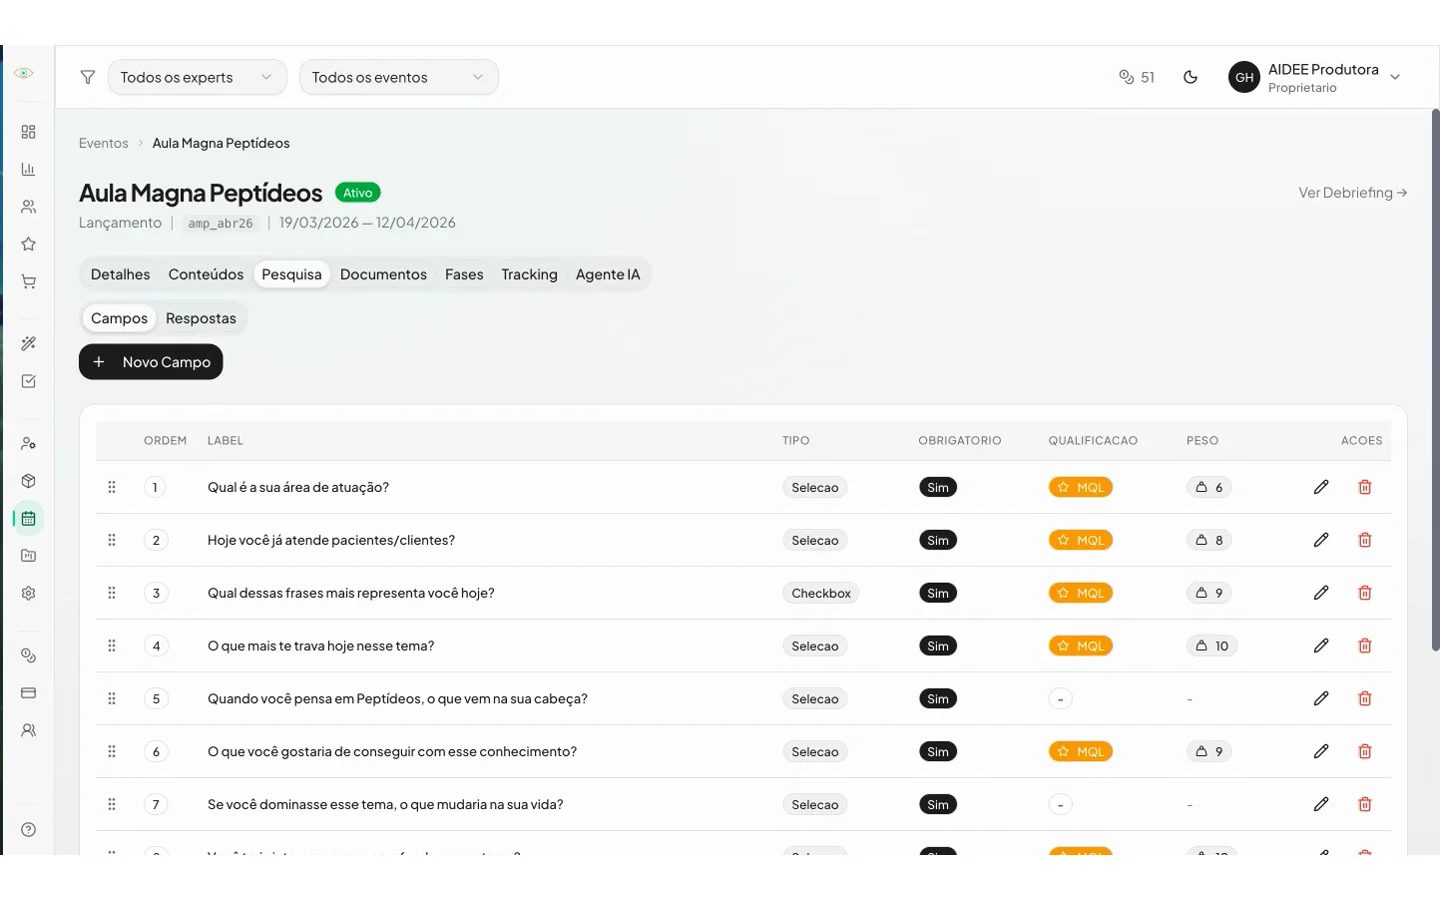The width and height of the screenshot is (1440, 900).
Task: Open the credits counter showing 51
Action: coord(1136,77)
